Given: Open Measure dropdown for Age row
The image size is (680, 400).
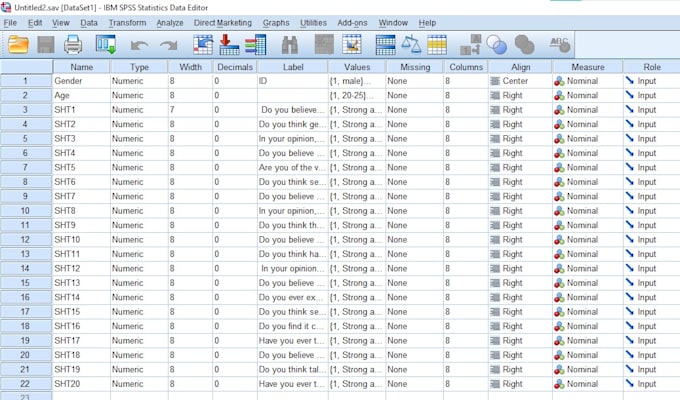Looking at the screenshot, I should coord(588,95).
